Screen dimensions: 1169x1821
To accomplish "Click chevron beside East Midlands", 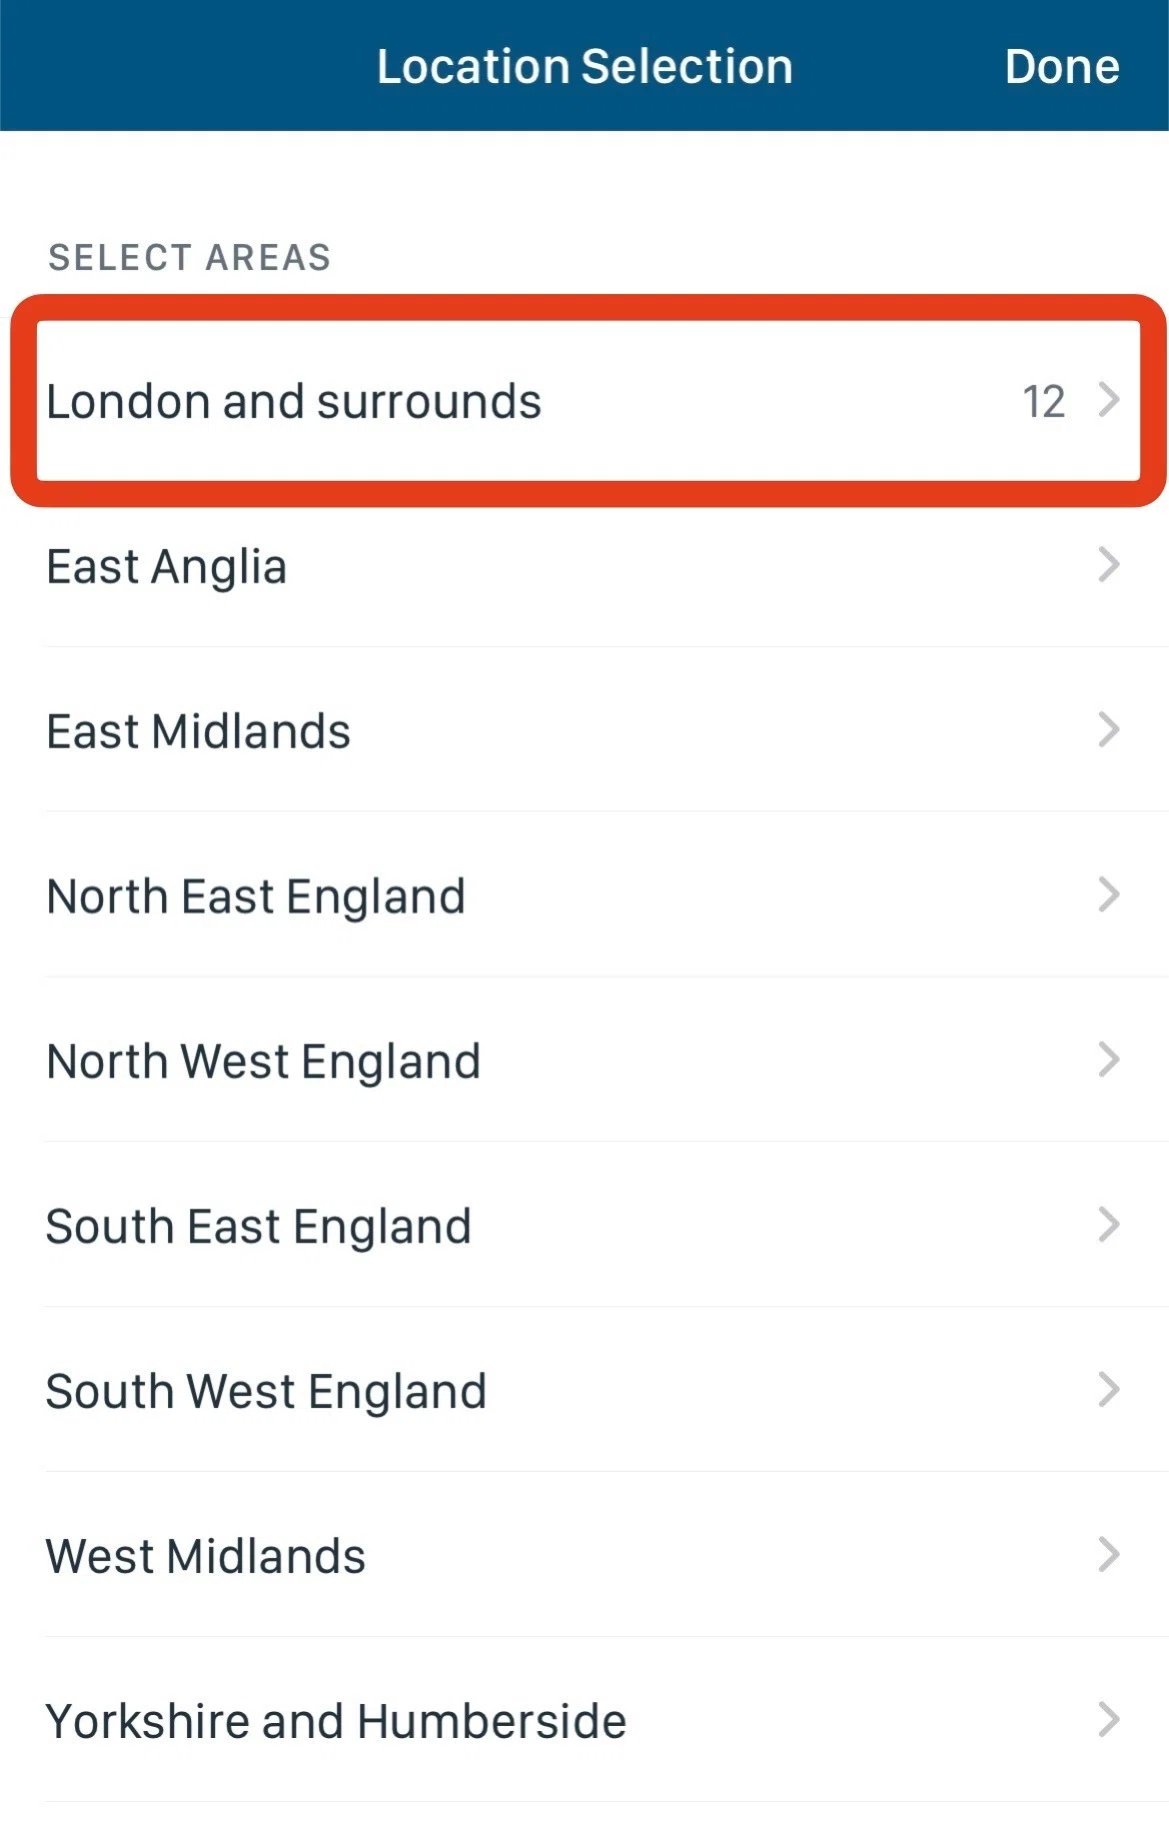I will (1108, 730).
